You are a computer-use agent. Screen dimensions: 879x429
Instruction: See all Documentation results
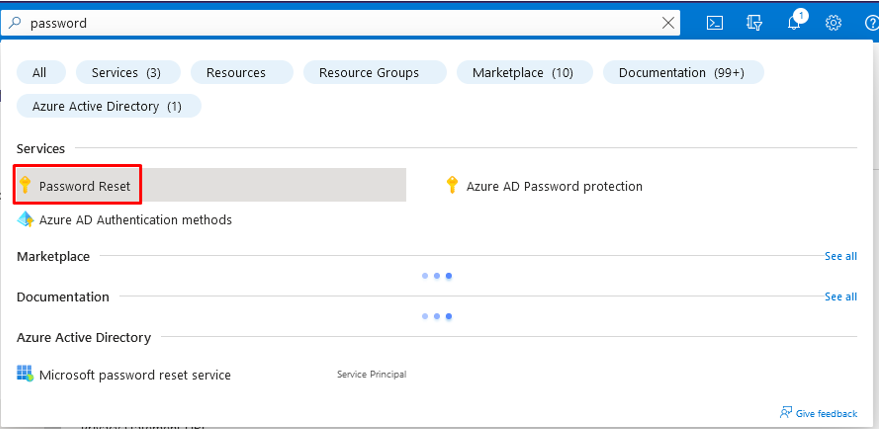[840, 297]
